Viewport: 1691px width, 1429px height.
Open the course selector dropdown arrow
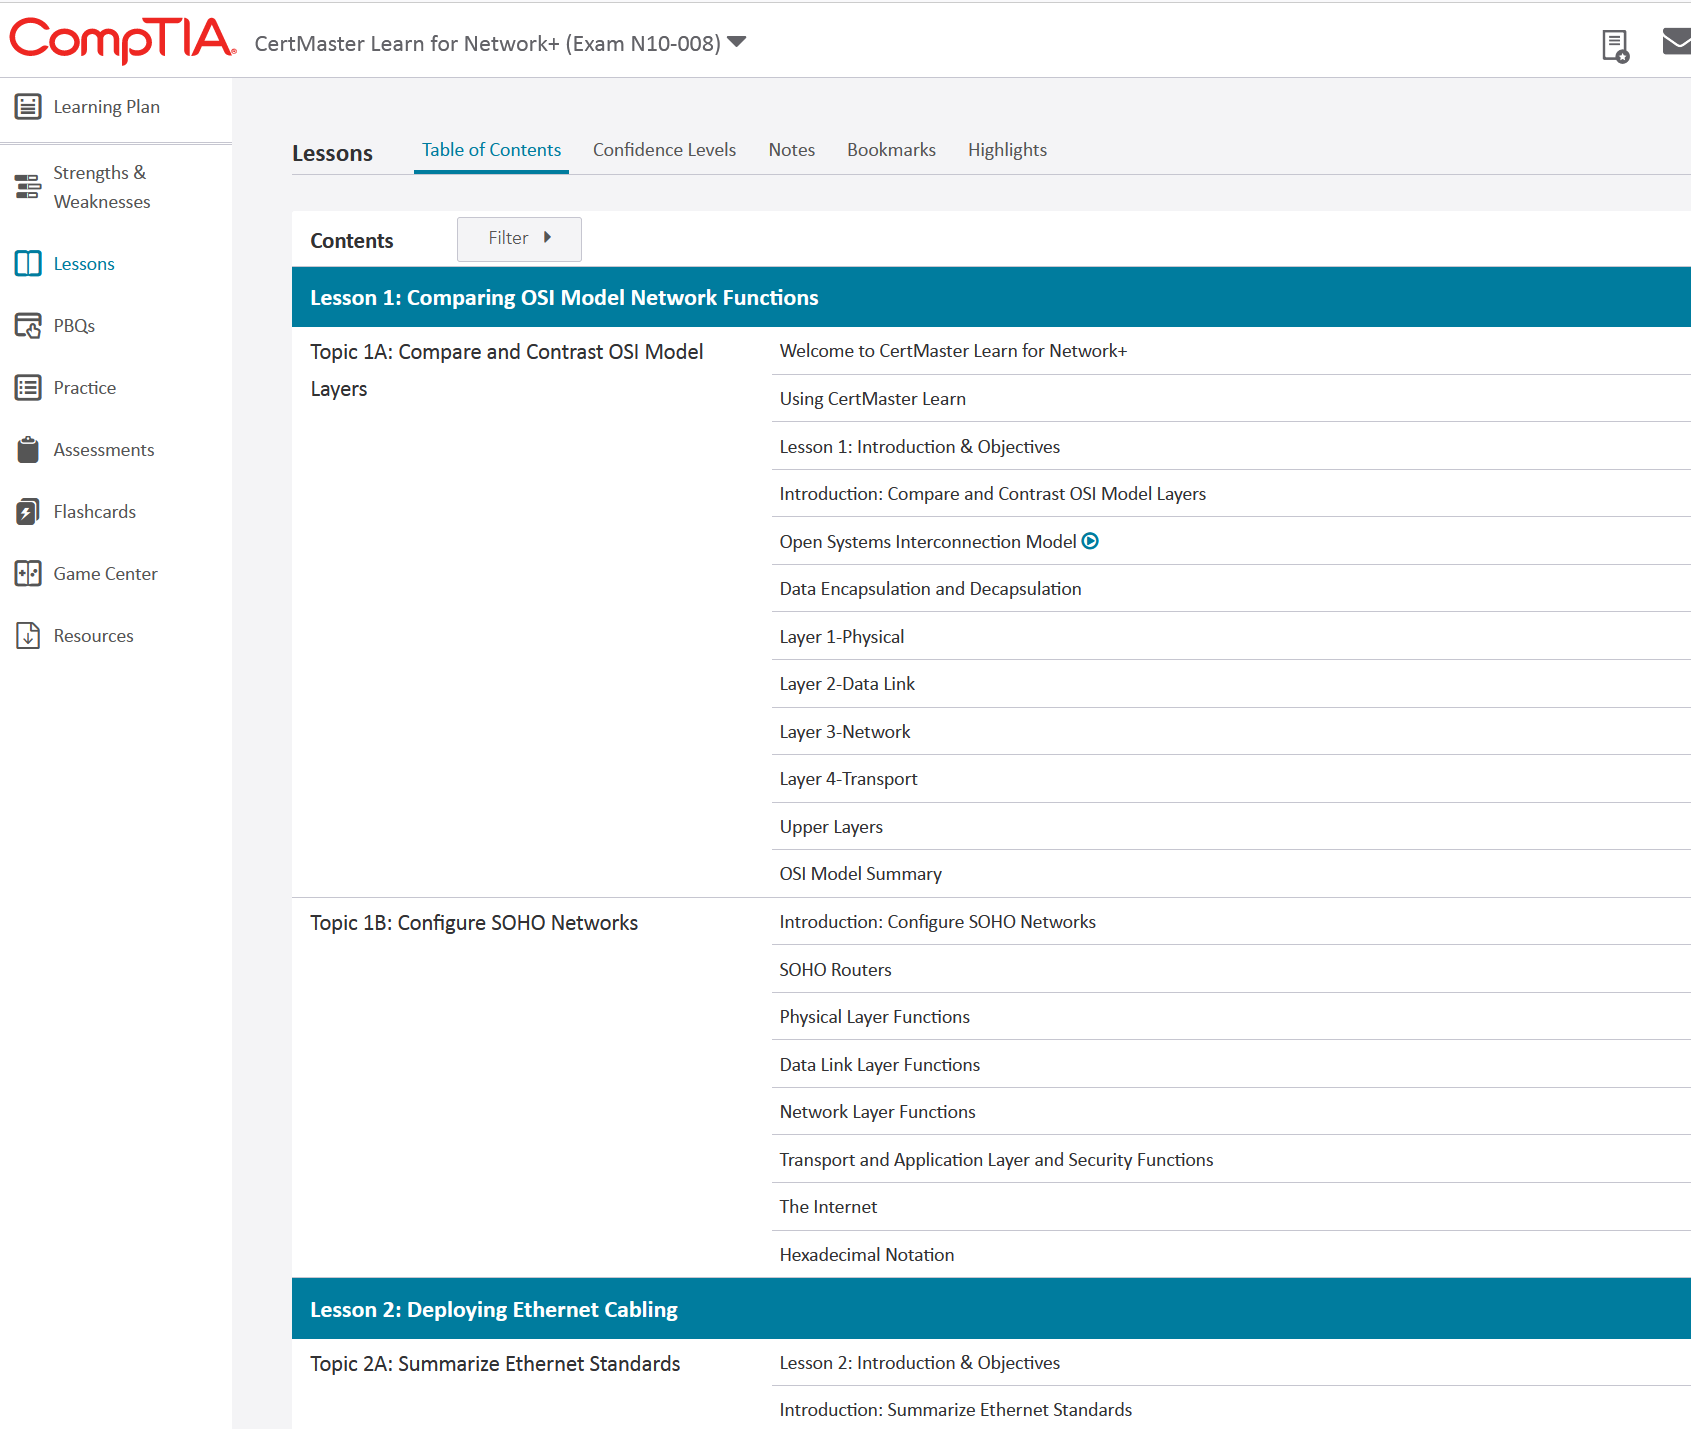(737, 42)
